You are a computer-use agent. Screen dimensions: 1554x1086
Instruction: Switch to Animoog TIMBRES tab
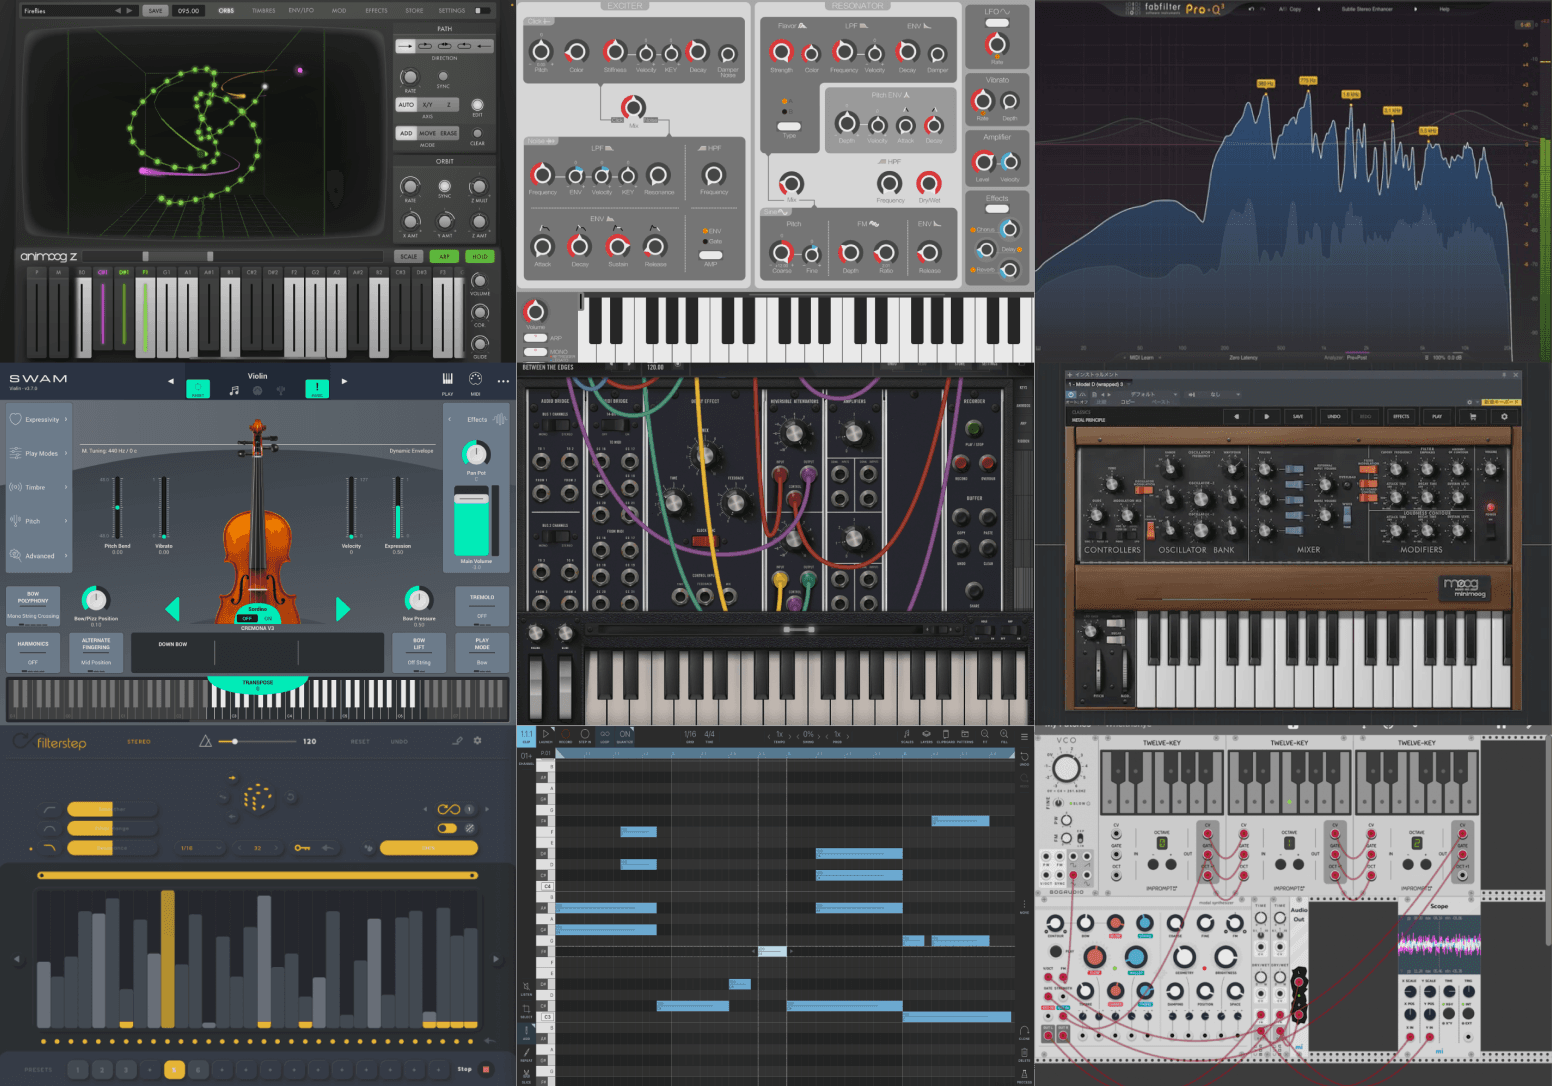coord(264,10)
